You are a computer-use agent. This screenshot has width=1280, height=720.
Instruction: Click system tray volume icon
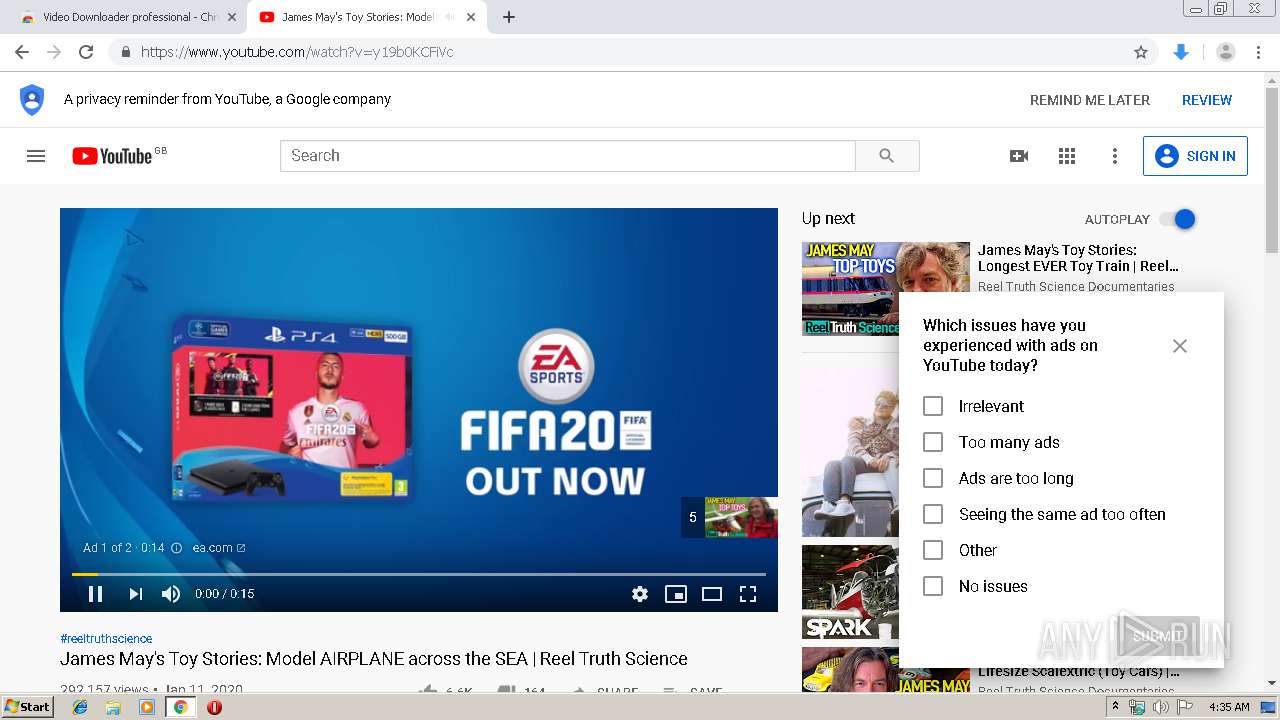1160,707
